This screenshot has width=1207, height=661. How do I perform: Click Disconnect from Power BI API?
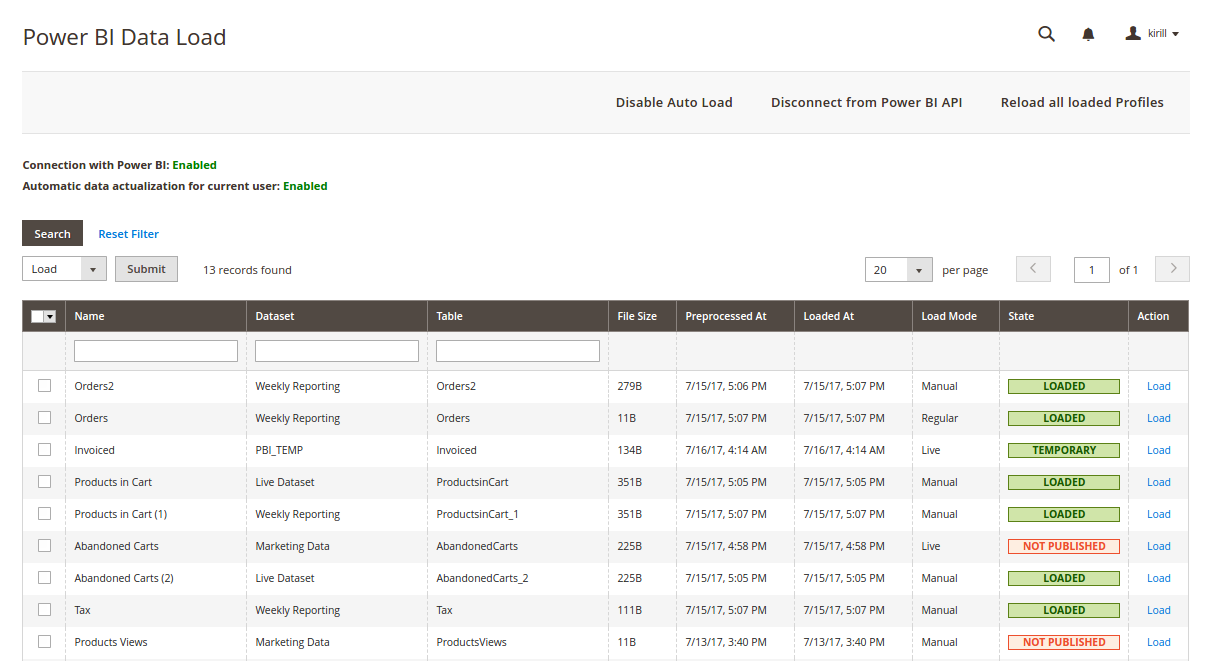[867, 103]
